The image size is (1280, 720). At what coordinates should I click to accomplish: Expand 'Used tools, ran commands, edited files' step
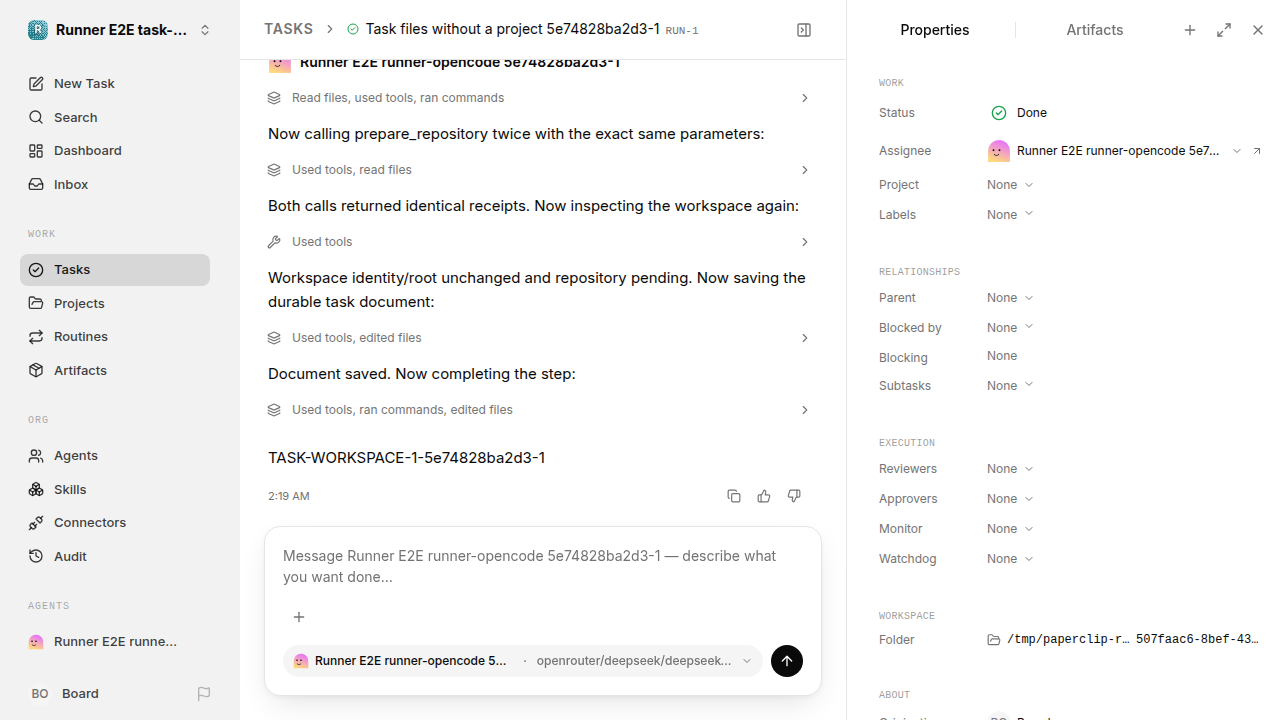[x=539, y=410]
